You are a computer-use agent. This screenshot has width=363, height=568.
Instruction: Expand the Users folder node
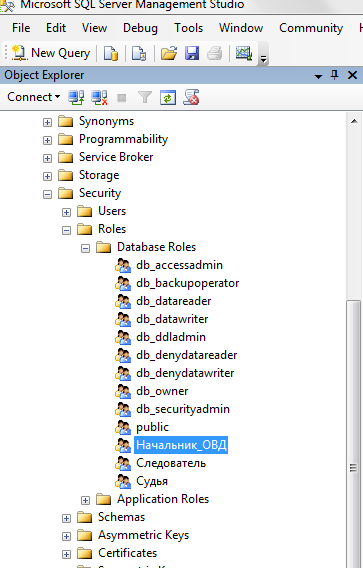tap(66, 212)
